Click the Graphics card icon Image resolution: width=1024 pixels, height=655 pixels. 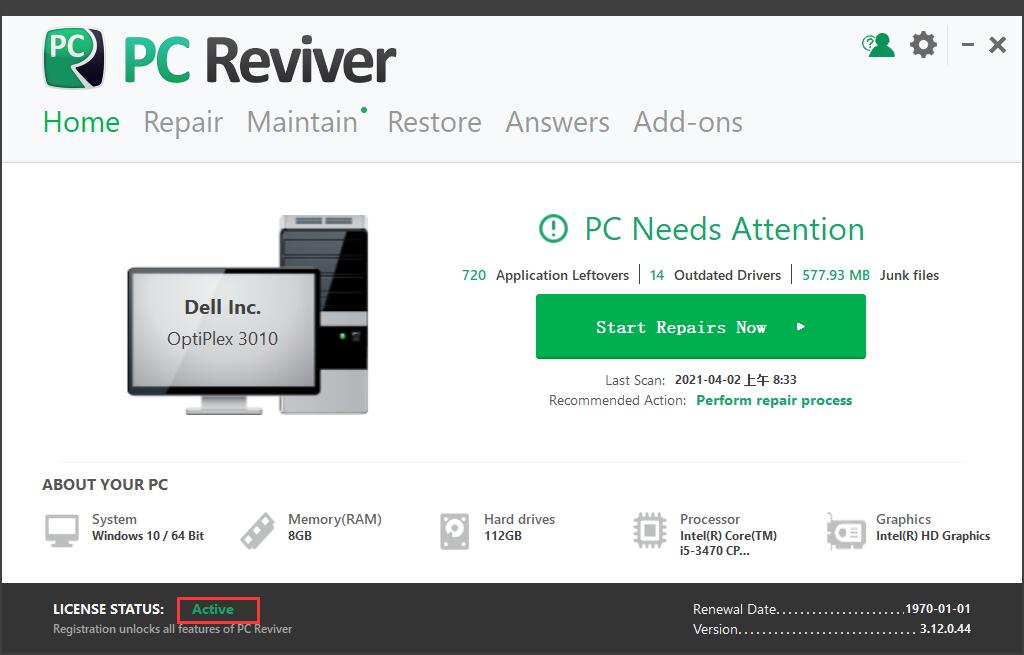coord(845,529)
